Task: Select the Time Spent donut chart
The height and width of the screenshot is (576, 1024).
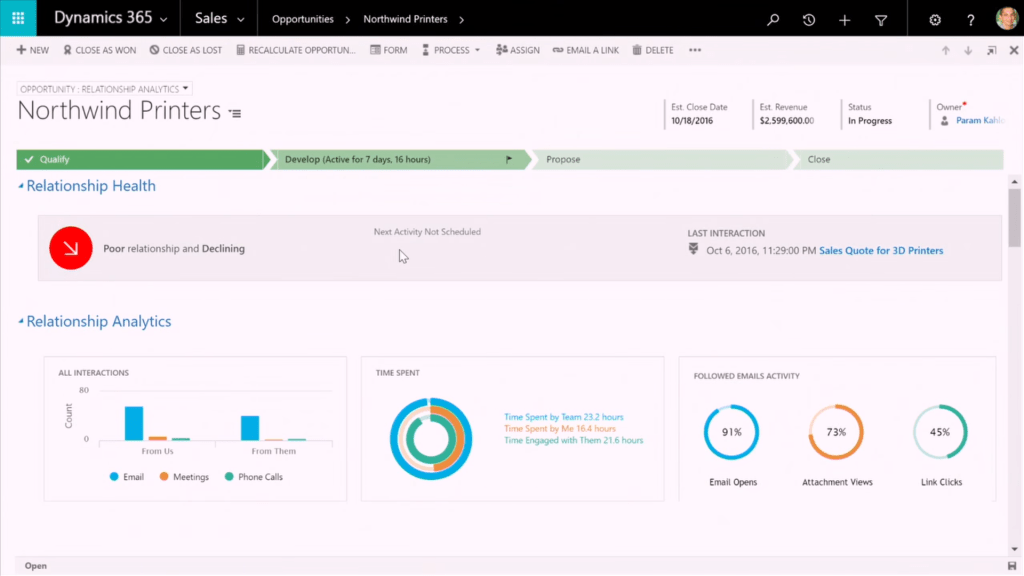Action: tap(431, 437)
